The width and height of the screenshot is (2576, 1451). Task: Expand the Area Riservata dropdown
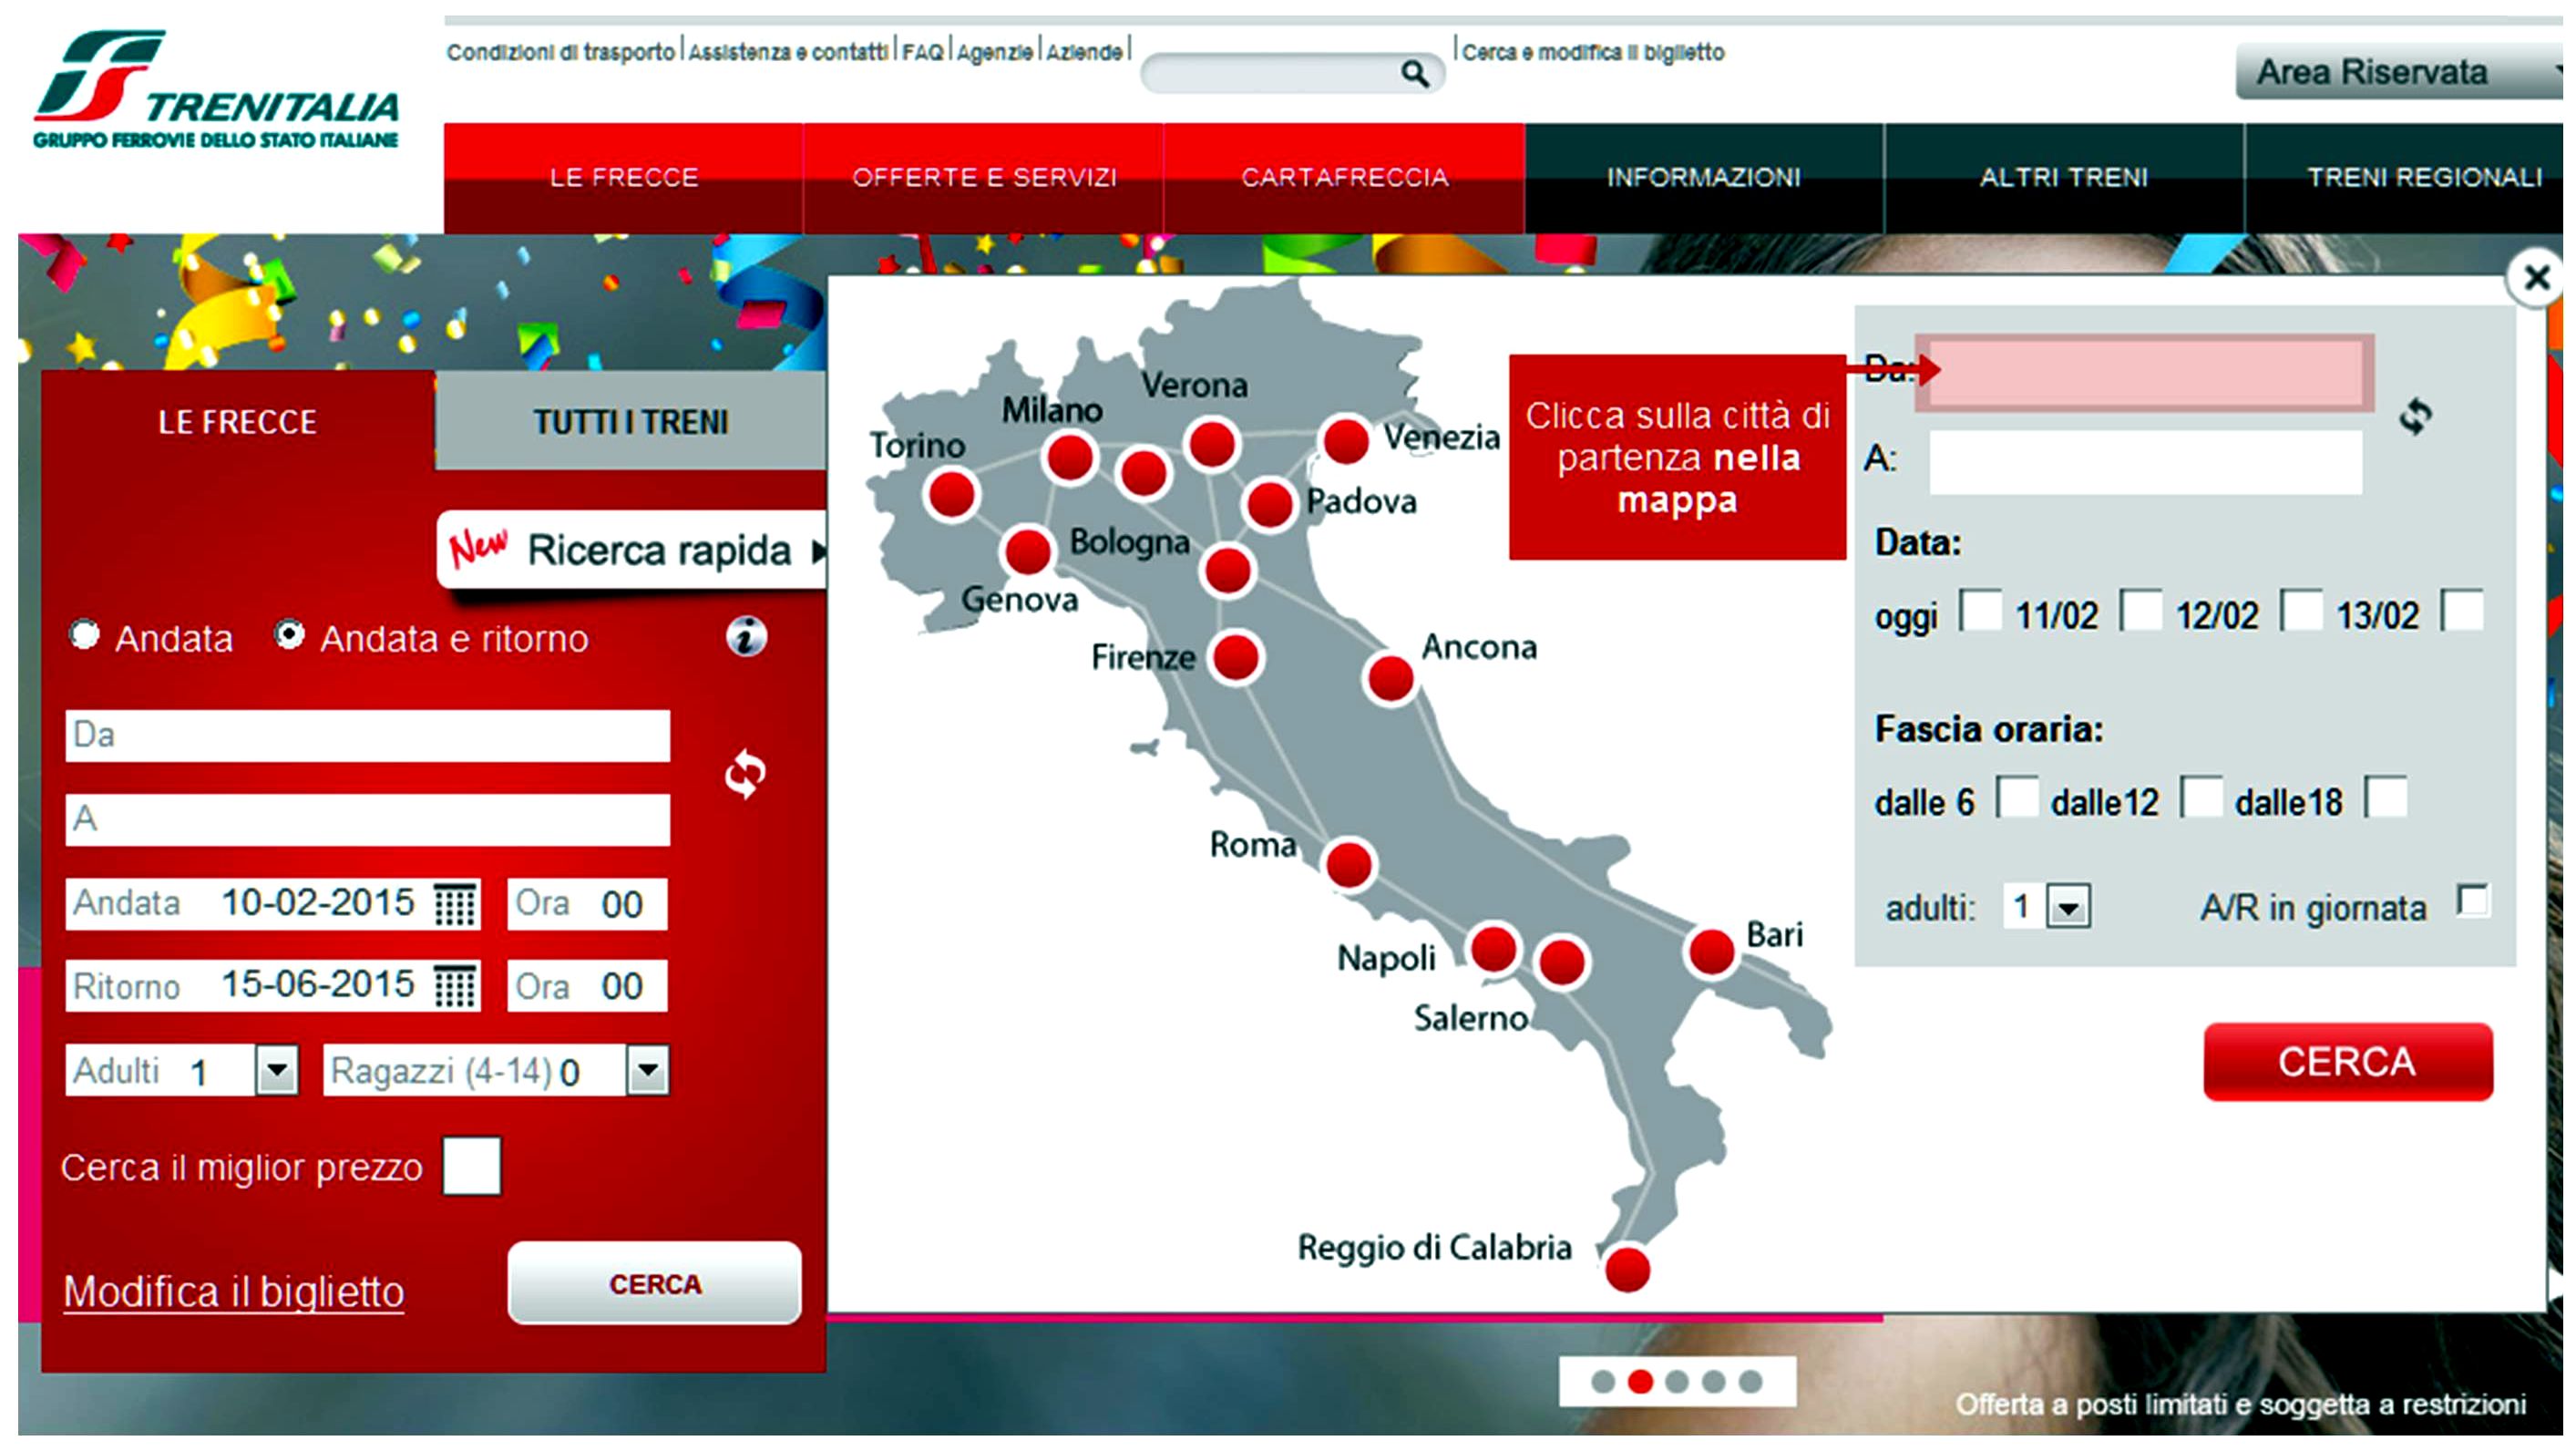tap(2398, 72)
